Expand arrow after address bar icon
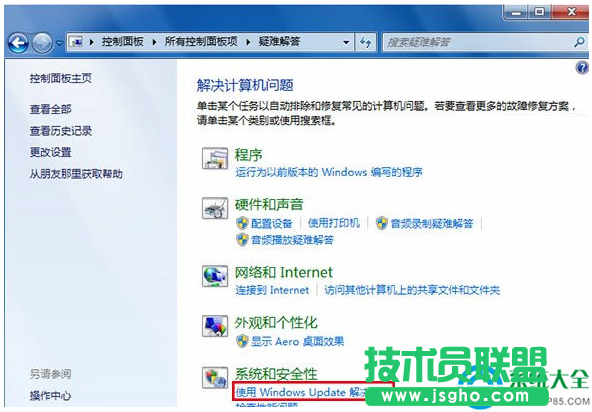This screenshot has height=412, width=592. click(x=92, y=42)
